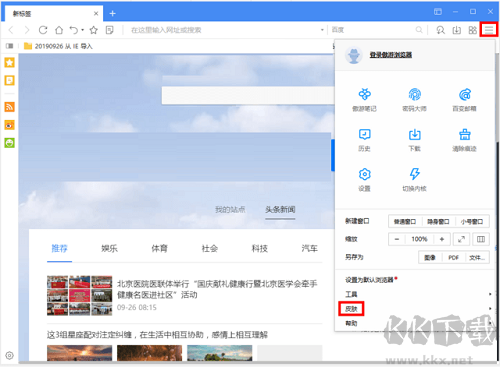The width and height of the screenshot is (500, 367).
Task: Add page to favorites with star icon in toolbar
Action: tap(94, 30)
